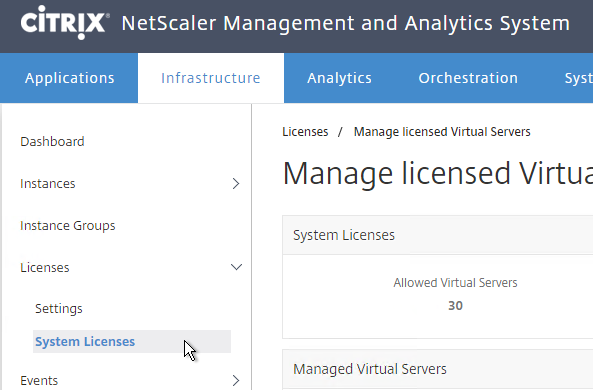Screen dimensions: 593x390
Task: Click the System Licenses panel header
Action: tap(438, 235)
